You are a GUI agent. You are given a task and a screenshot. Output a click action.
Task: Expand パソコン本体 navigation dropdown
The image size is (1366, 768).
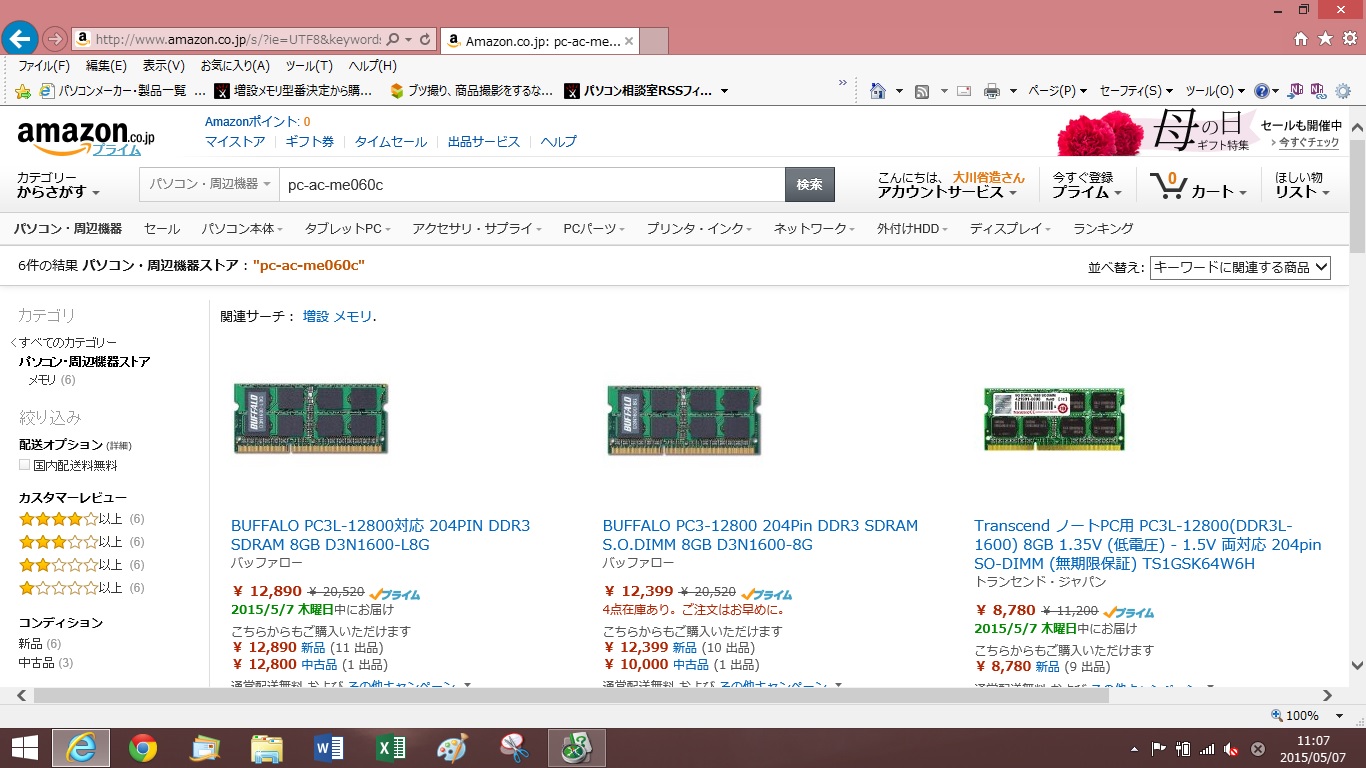point(242,228)
